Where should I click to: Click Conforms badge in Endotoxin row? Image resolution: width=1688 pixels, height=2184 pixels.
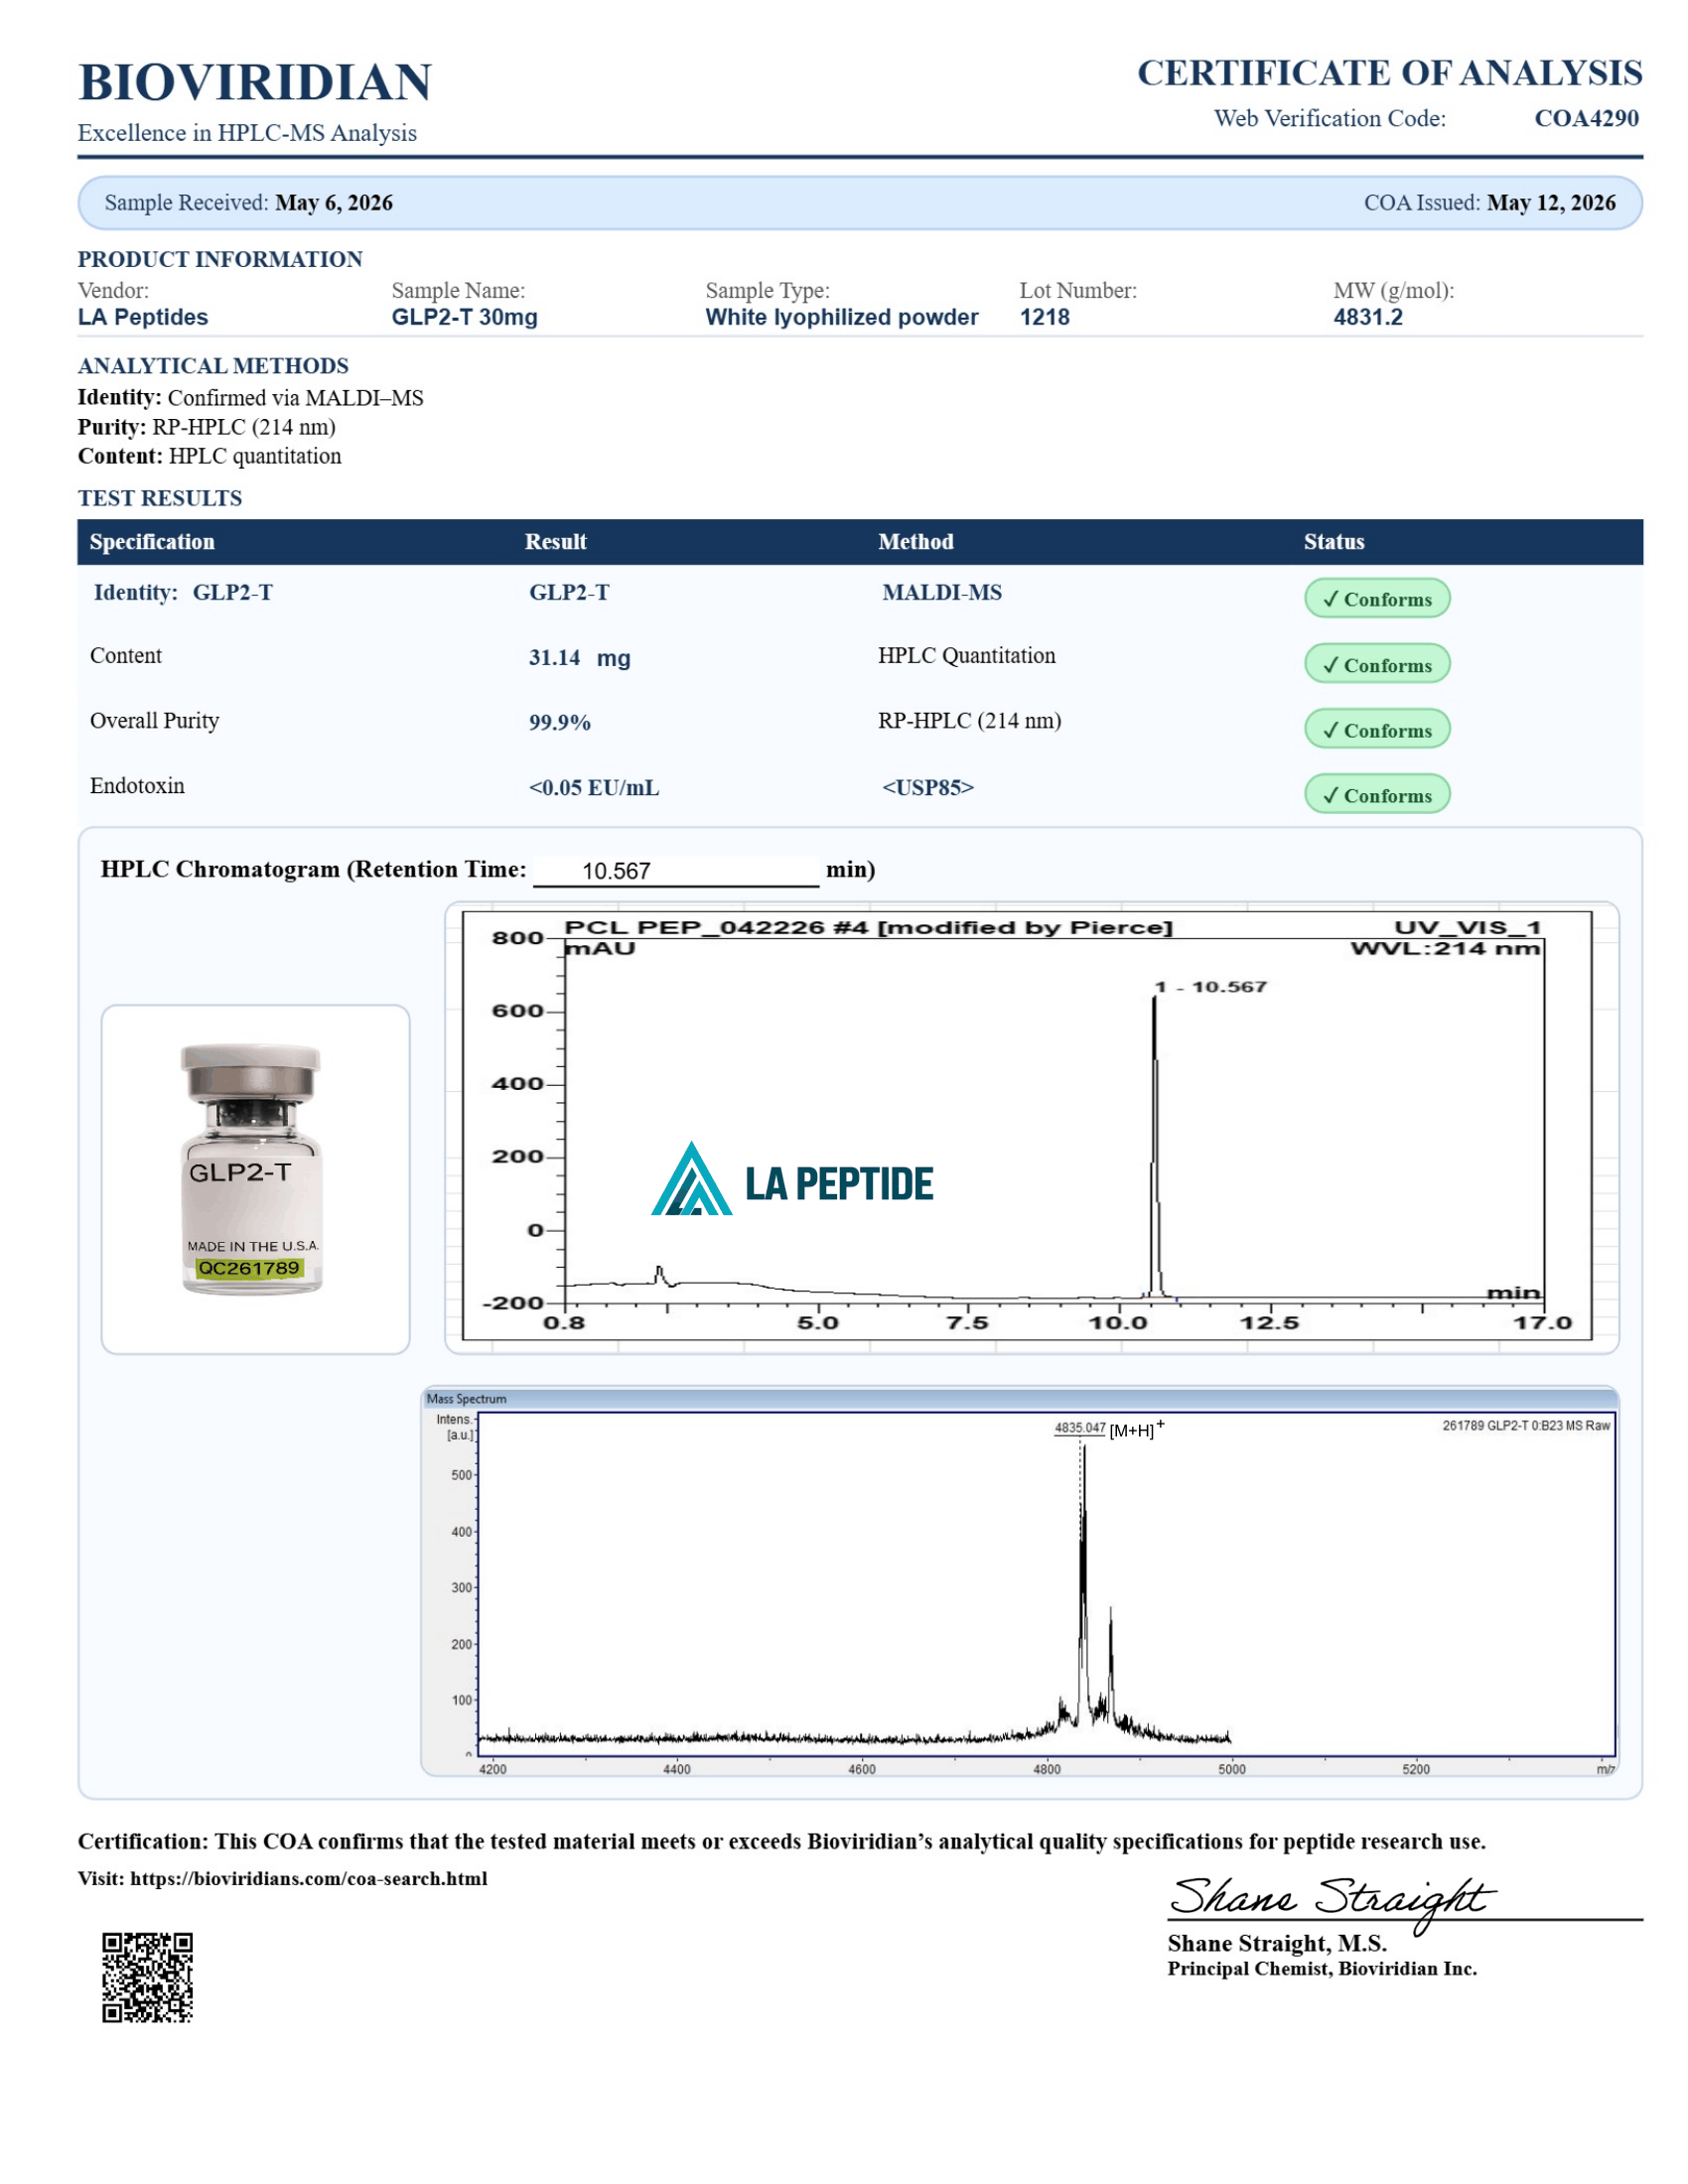click(x=1376, y=794)
